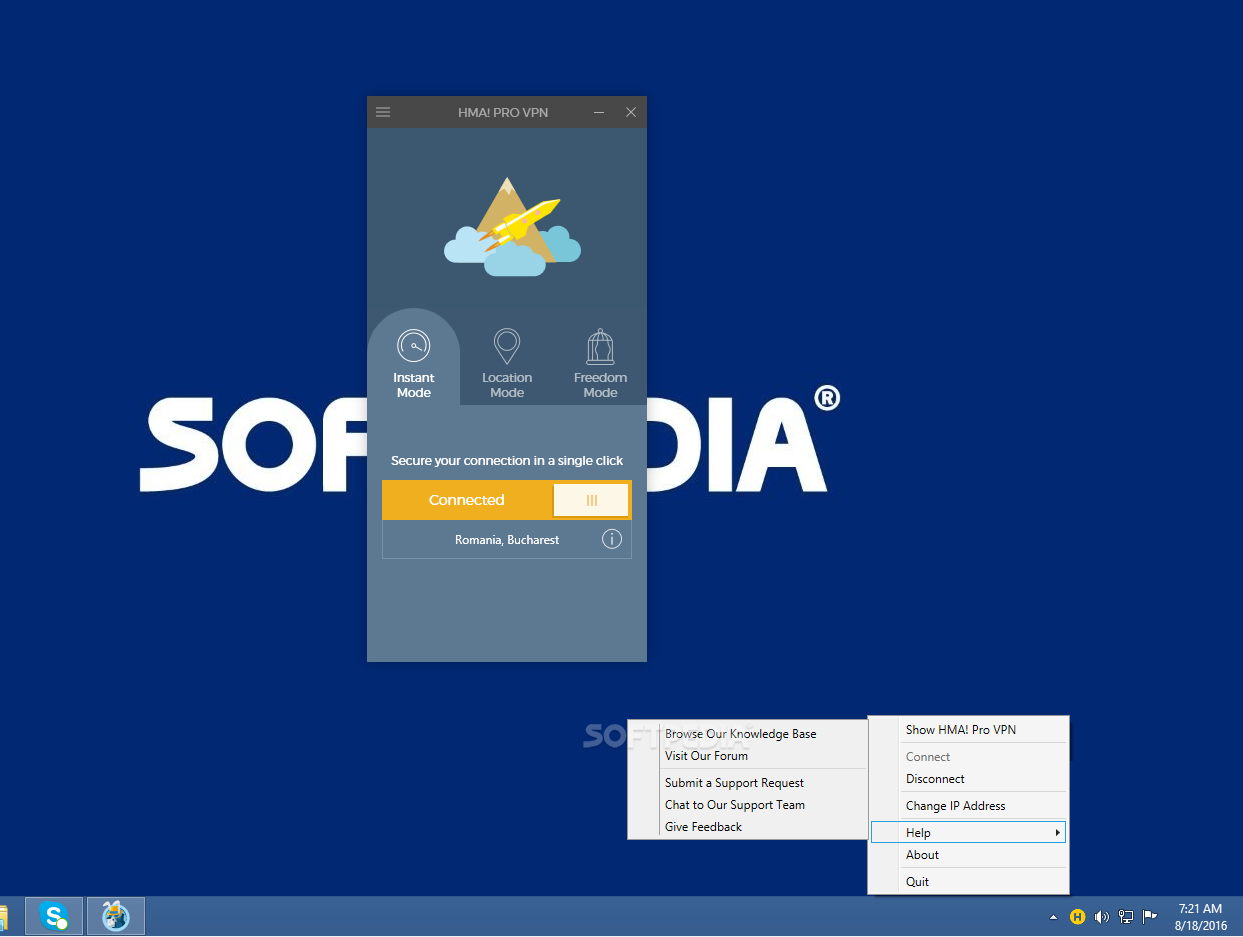Minimize the HMA! PRO VPN window

[x=599, y=112]
